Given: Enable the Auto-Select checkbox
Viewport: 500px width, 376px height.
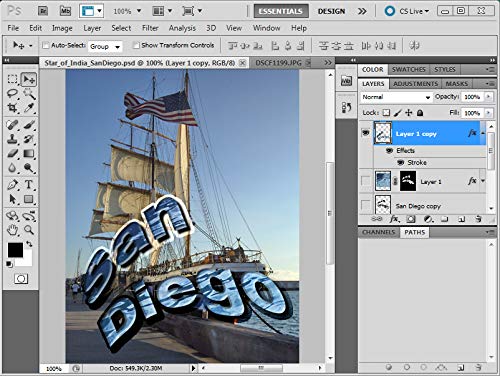Looking at the screenshot, I should click(x=46, y=45).
